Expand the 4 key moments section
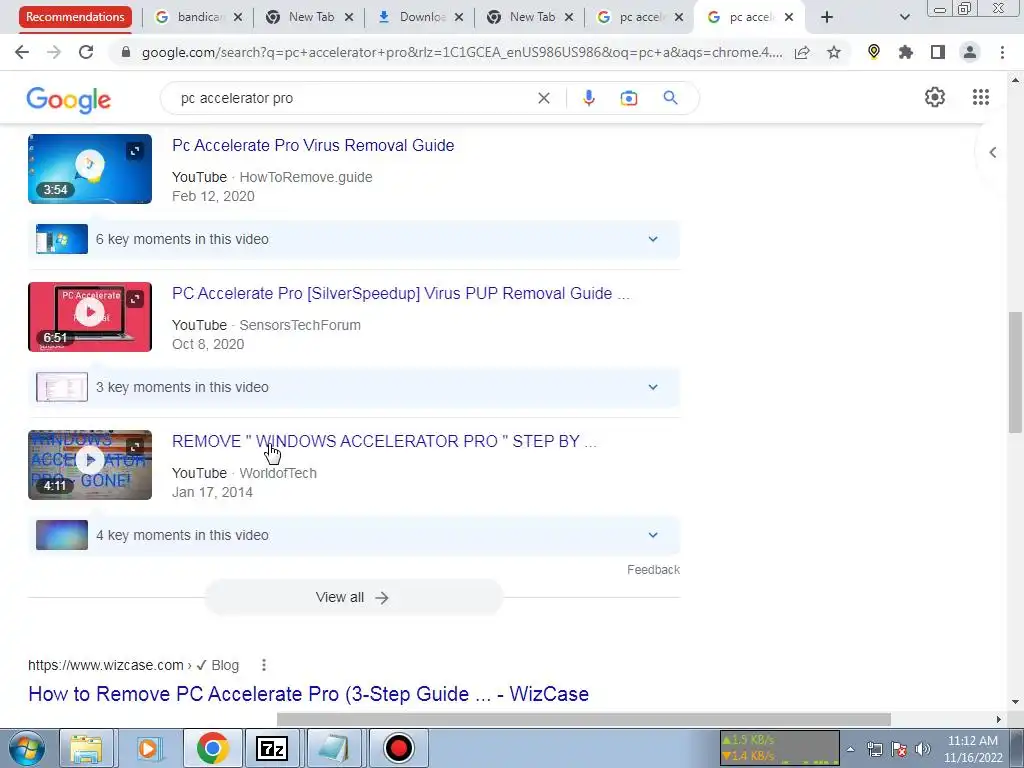 click(x=354, y=536)
